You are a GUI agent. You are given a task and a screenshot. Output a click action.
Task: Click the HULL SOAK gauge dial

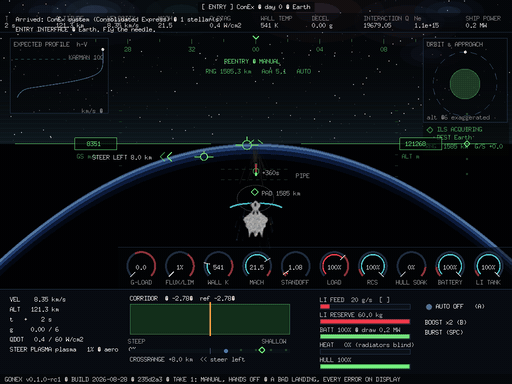tap(411, 266)
